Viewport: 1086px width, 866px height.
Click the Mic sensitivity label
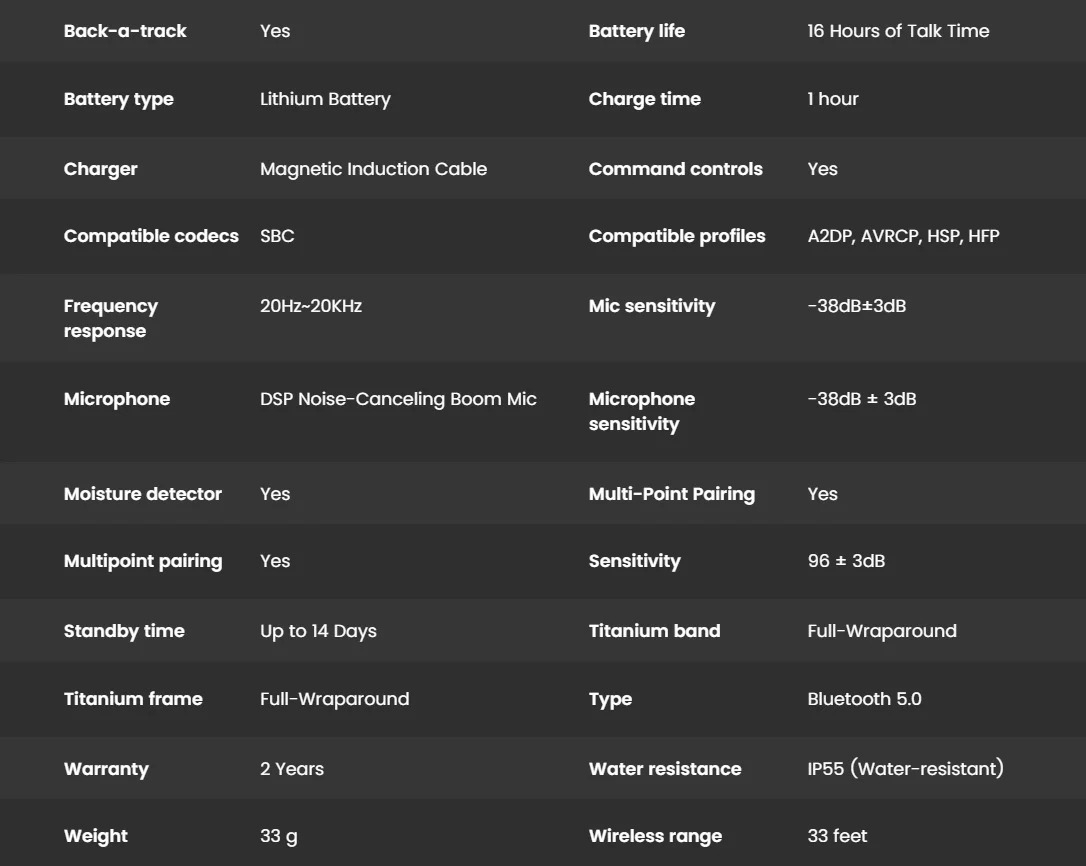point(651,306)
